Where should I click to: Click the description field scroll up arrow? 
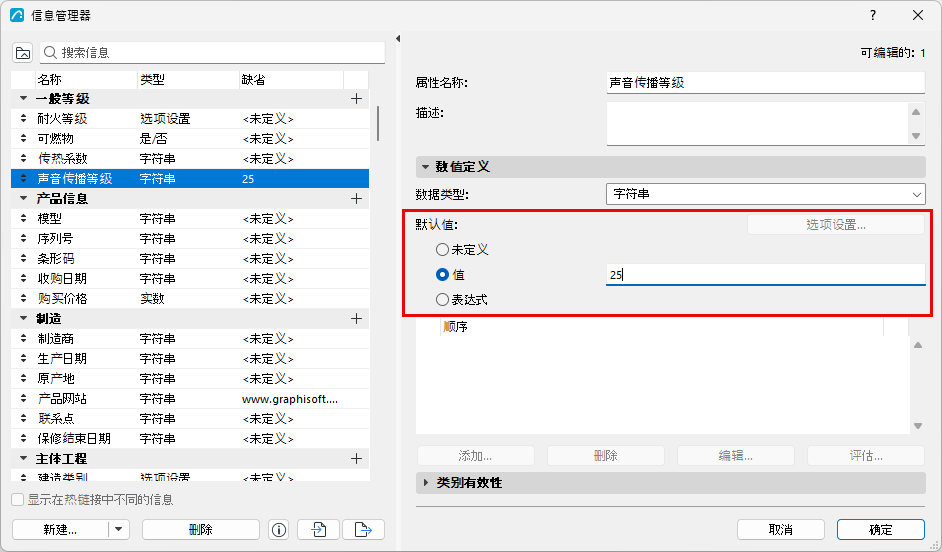[x=916, y=112]
